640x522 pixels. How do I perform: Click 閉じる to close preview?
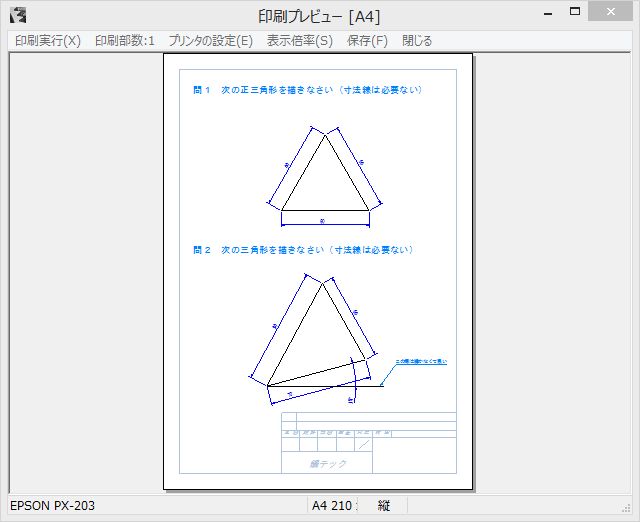click(417, 41)
